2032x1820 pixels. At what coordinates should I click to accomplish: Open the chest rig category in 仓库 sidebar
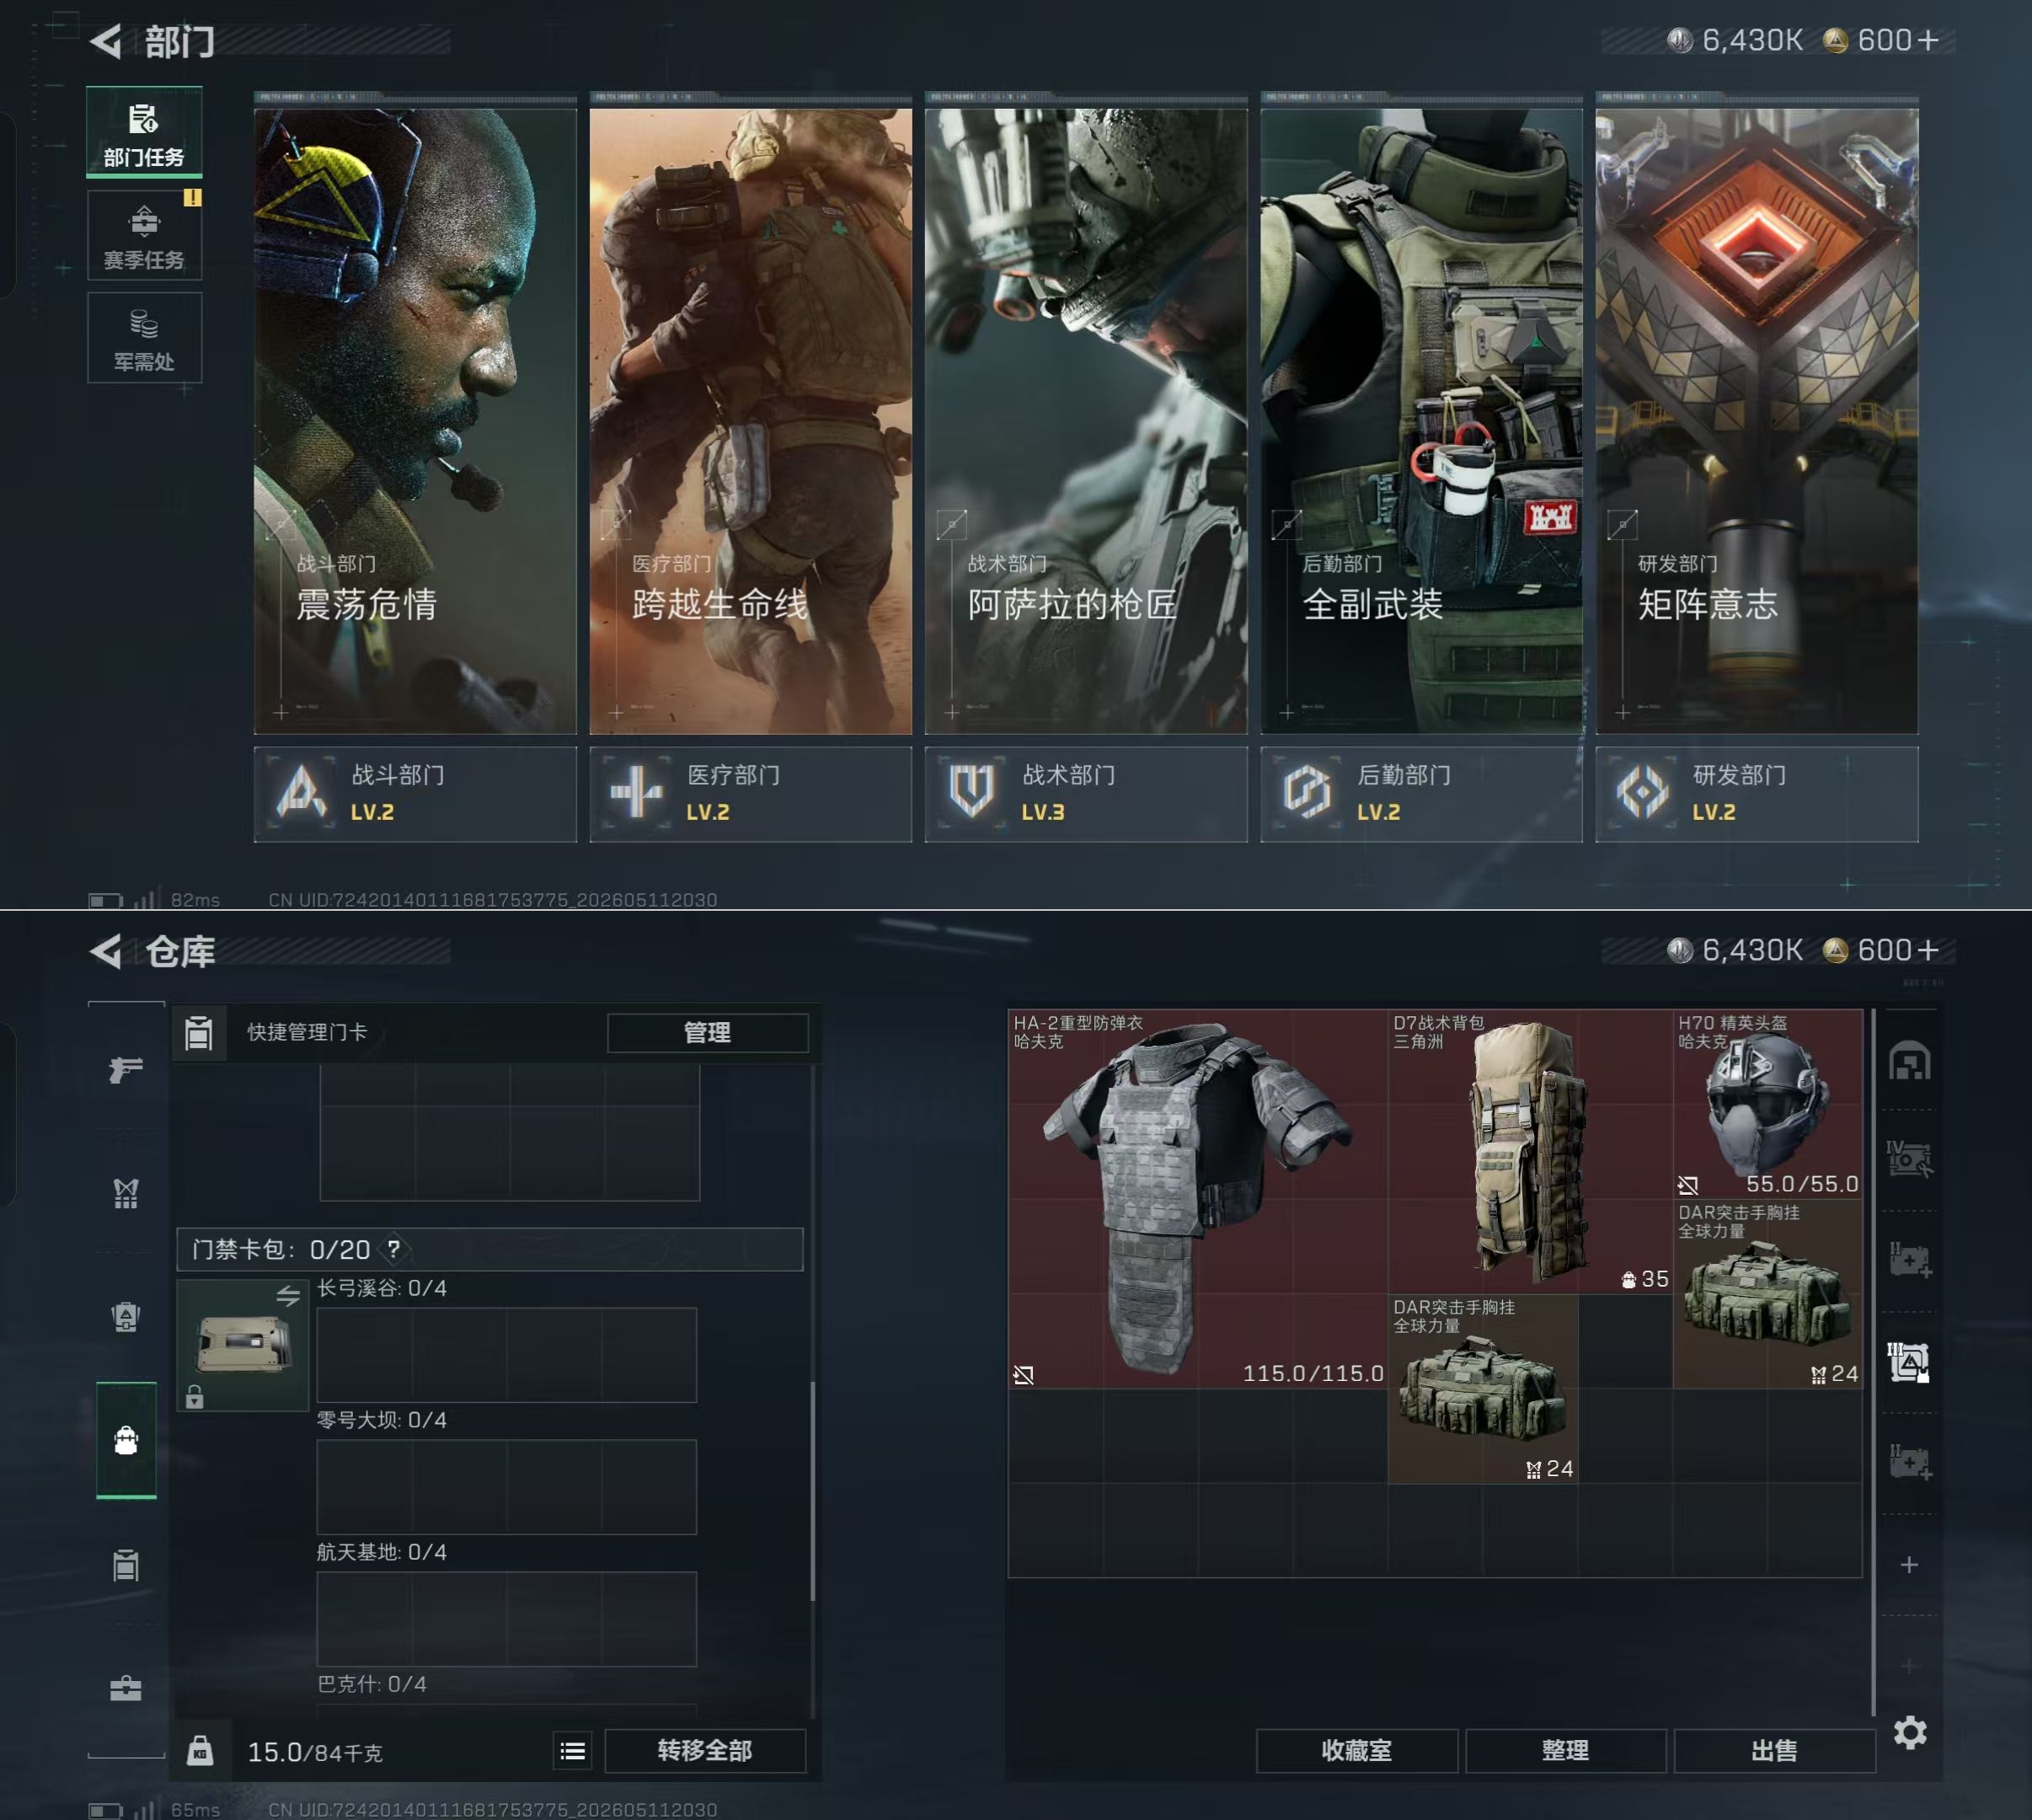[126, 1193]
